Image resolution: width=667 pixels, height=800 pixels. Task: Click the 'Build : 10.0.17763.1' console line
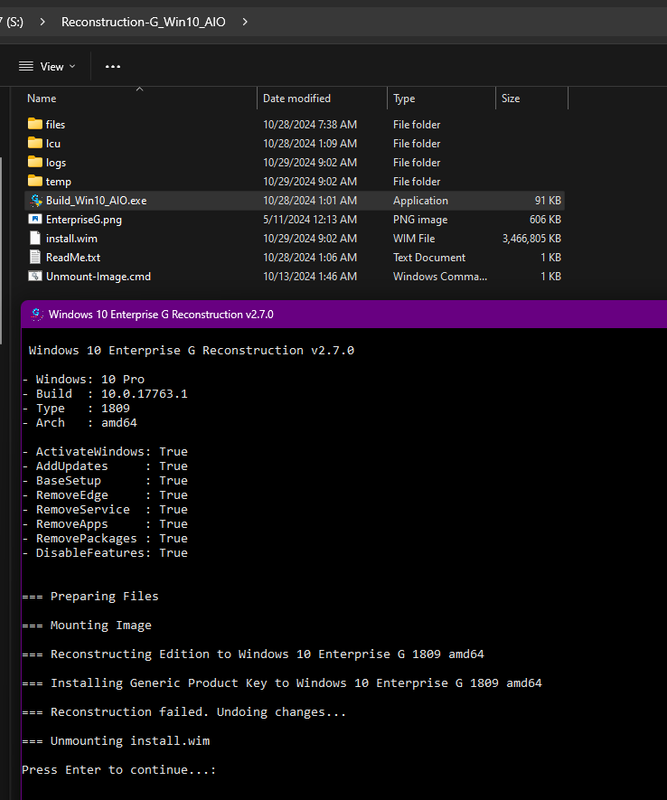coord(105,394)
